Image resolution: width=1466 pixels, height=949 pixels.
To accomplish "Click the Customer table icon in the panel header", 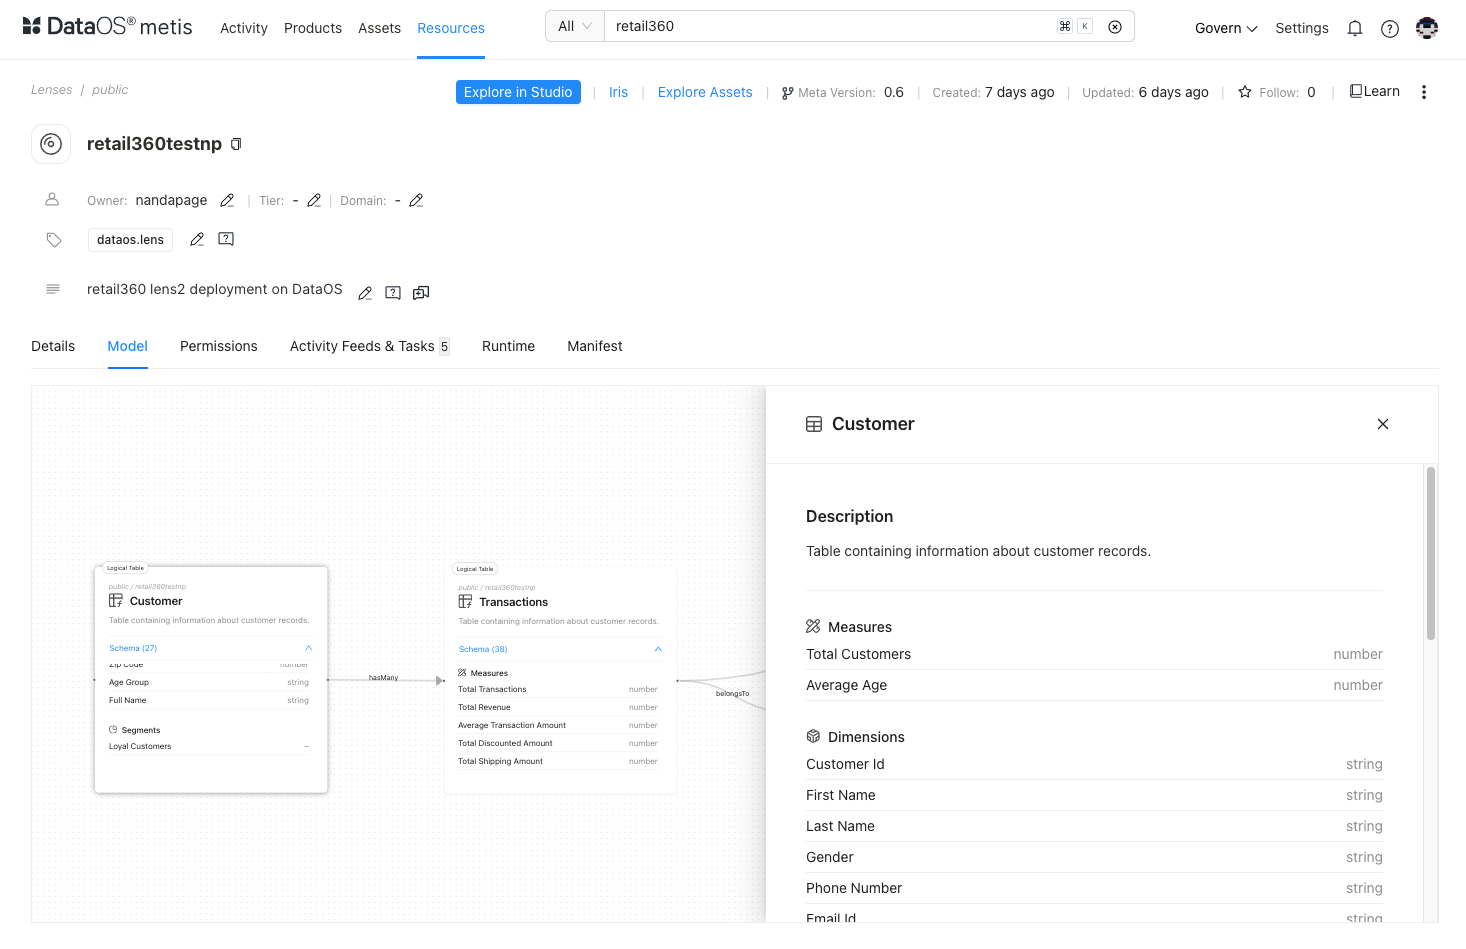I will coord(814,424).
